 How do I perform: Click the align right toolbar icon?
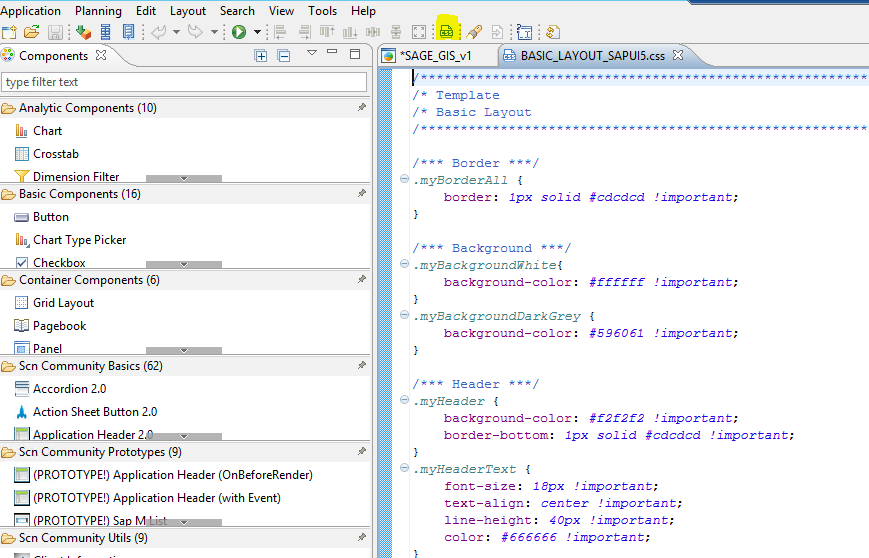[304, 32]
